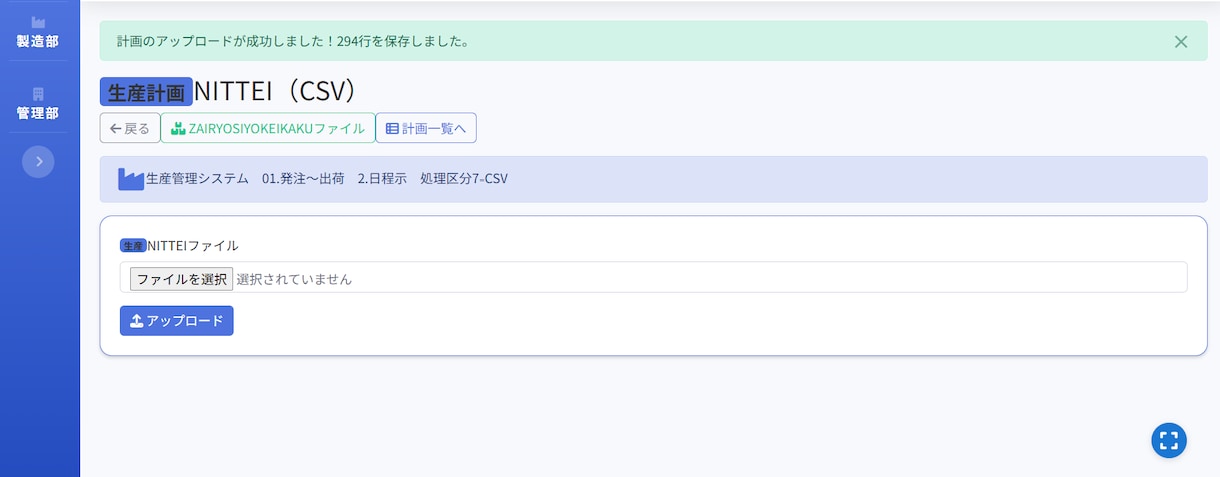This screenshot has height=477, width=1220.
Task: Click the 生産計画 badge in the heading
Action: (146, 92)
